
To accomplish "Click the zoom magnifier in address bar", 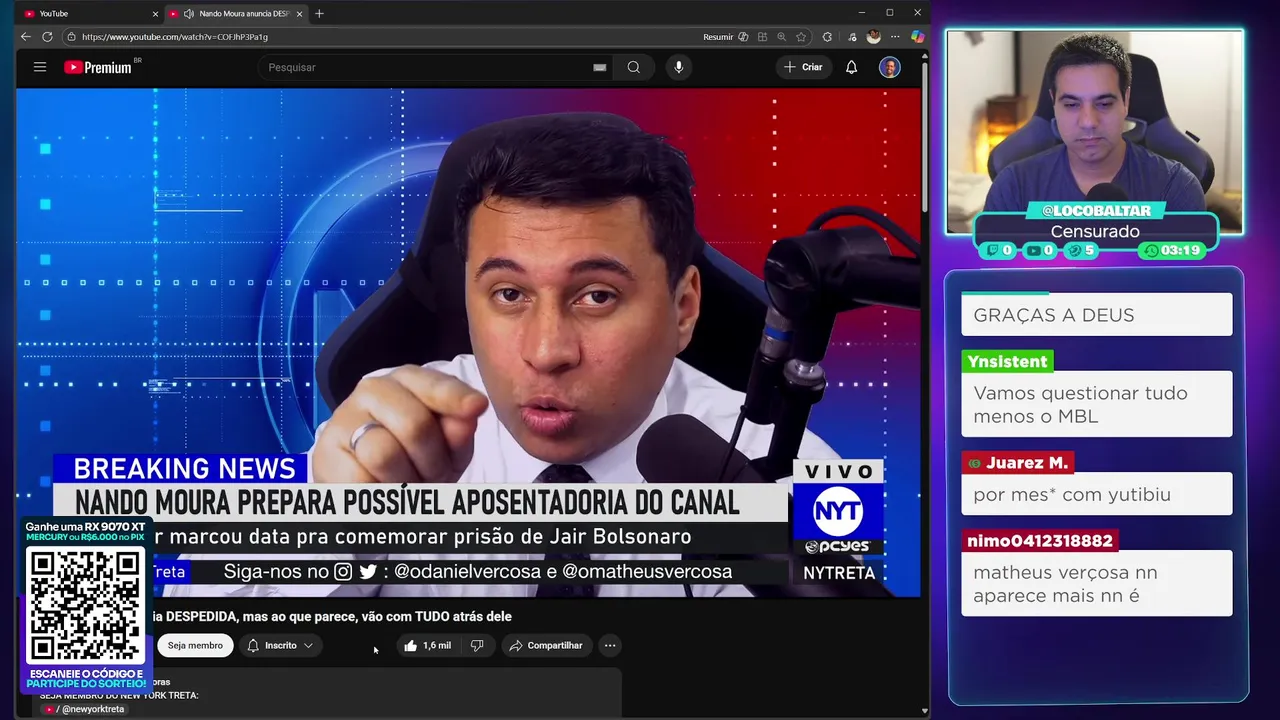I will point(781,37).
